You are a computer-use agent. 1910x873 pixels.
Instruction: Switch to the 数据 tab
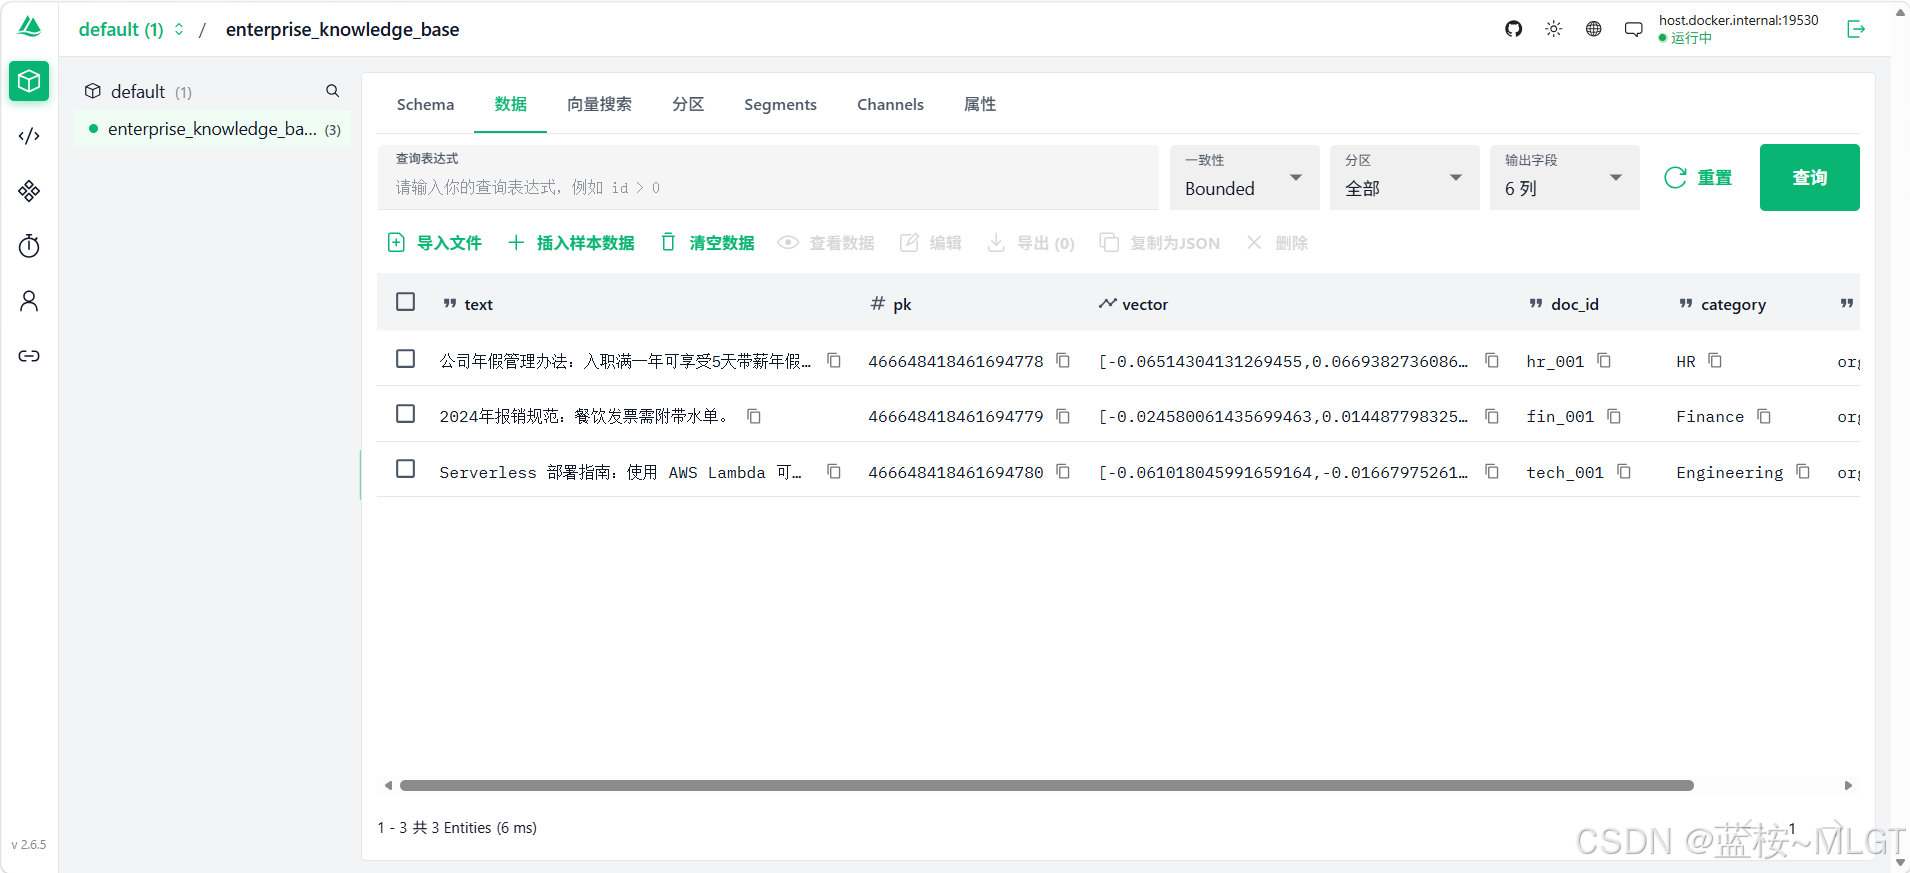(510, 104)
